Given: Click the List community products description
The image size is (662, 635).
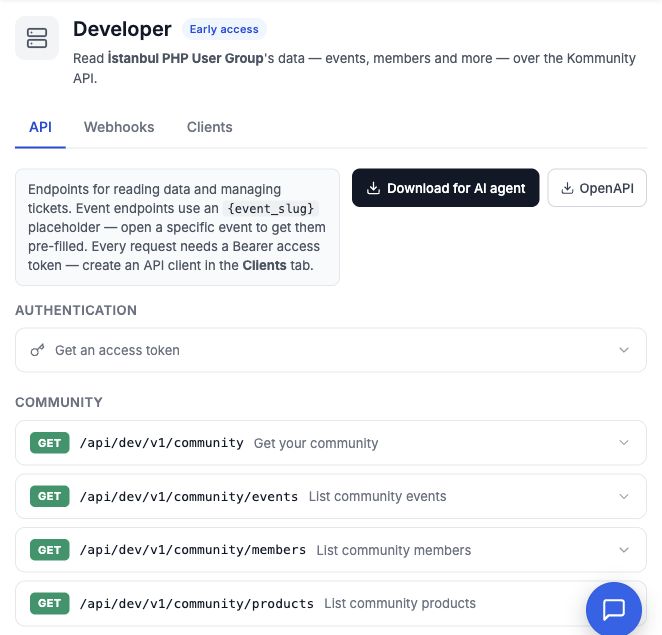Looking at the screenshot, I should point(400,603).
